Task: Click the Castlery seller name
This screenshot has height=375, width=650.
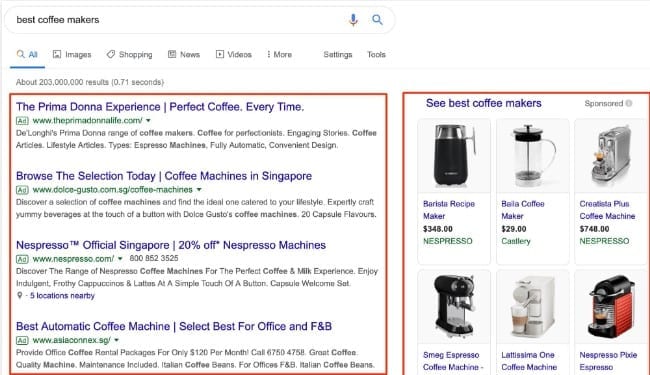Action: [x=516, y=241]
